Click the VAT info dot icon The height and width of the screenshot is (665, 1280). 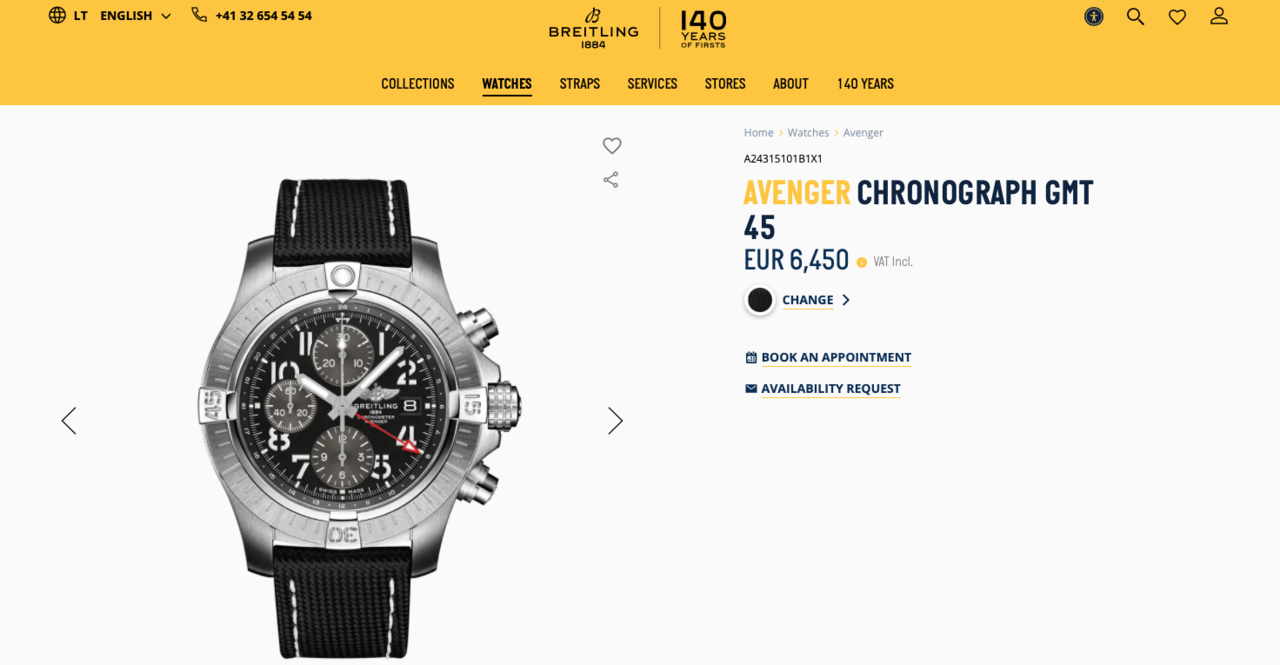(x=861, y=262)
